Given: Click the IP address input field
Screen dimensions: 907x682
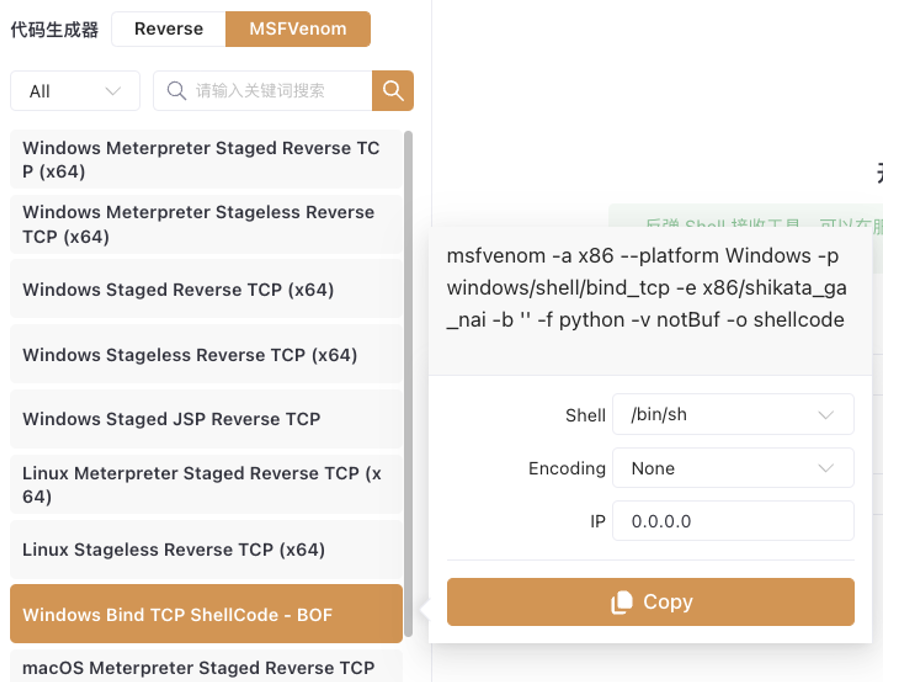Looking at the screenshot, I should 733,521.
